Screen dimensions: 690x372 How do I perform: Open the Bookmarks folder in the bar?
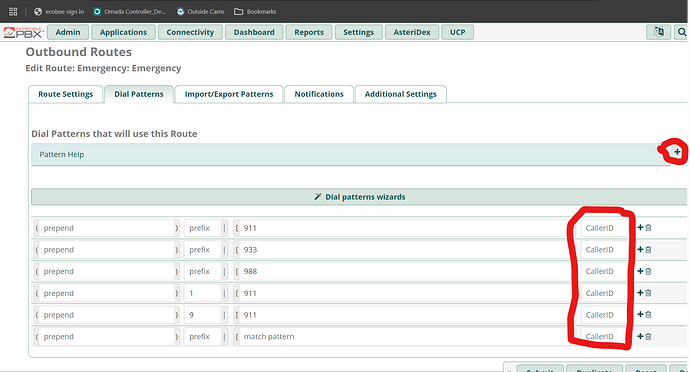coord(255,11)
